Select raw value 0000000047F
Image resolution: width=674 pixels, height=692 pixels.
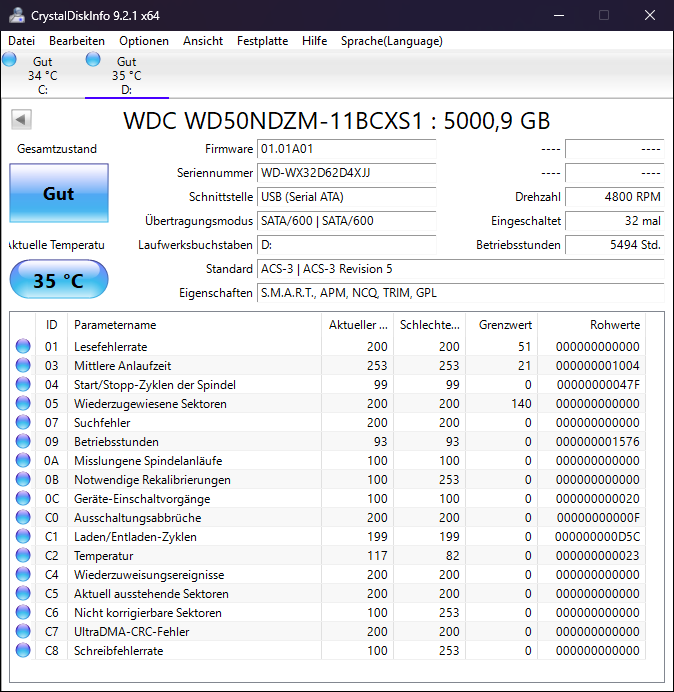pyautogui.click(x=598, y=385)
